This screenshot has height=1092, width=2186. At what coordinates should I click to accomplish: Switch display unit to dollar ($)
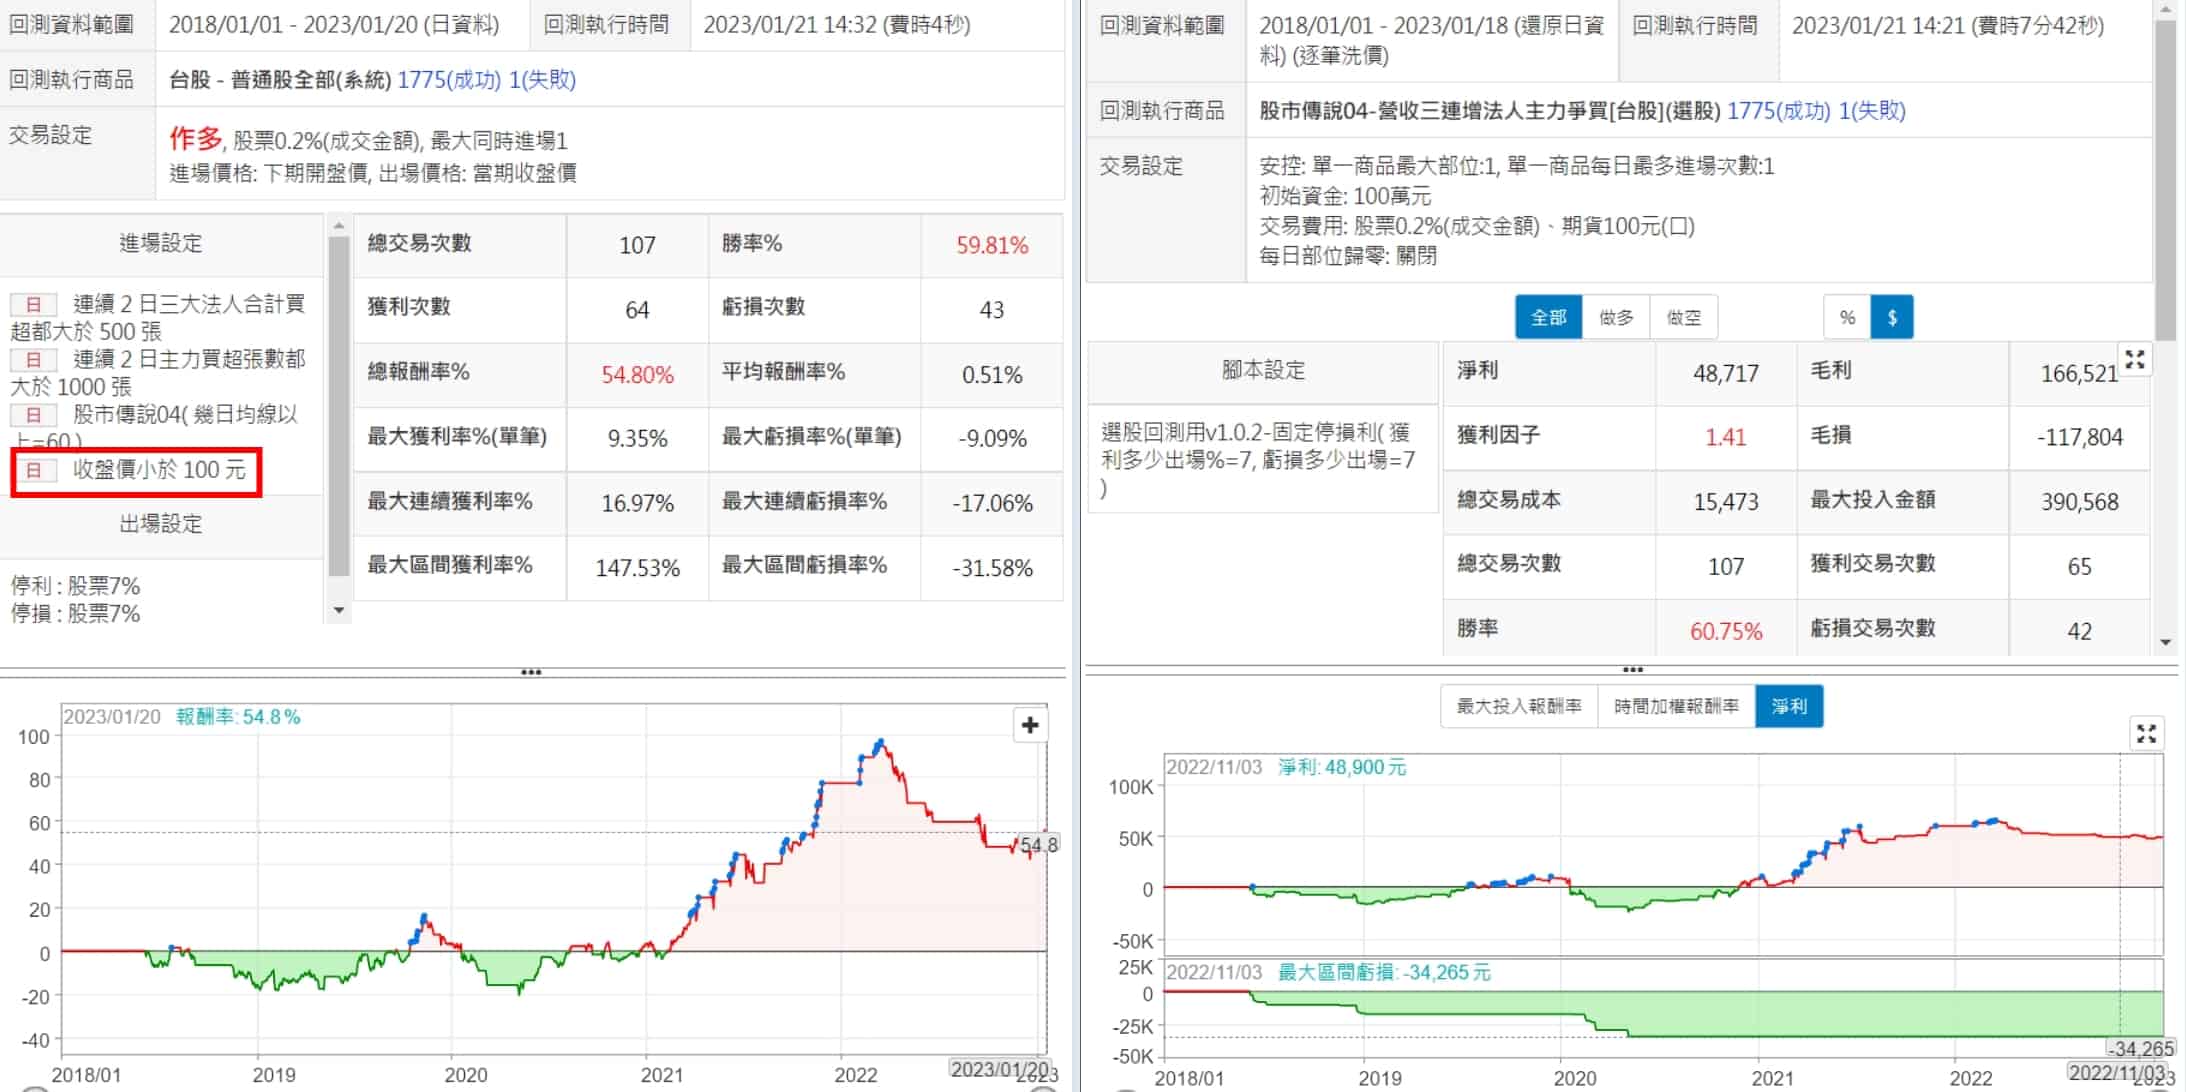(1891, 317)
